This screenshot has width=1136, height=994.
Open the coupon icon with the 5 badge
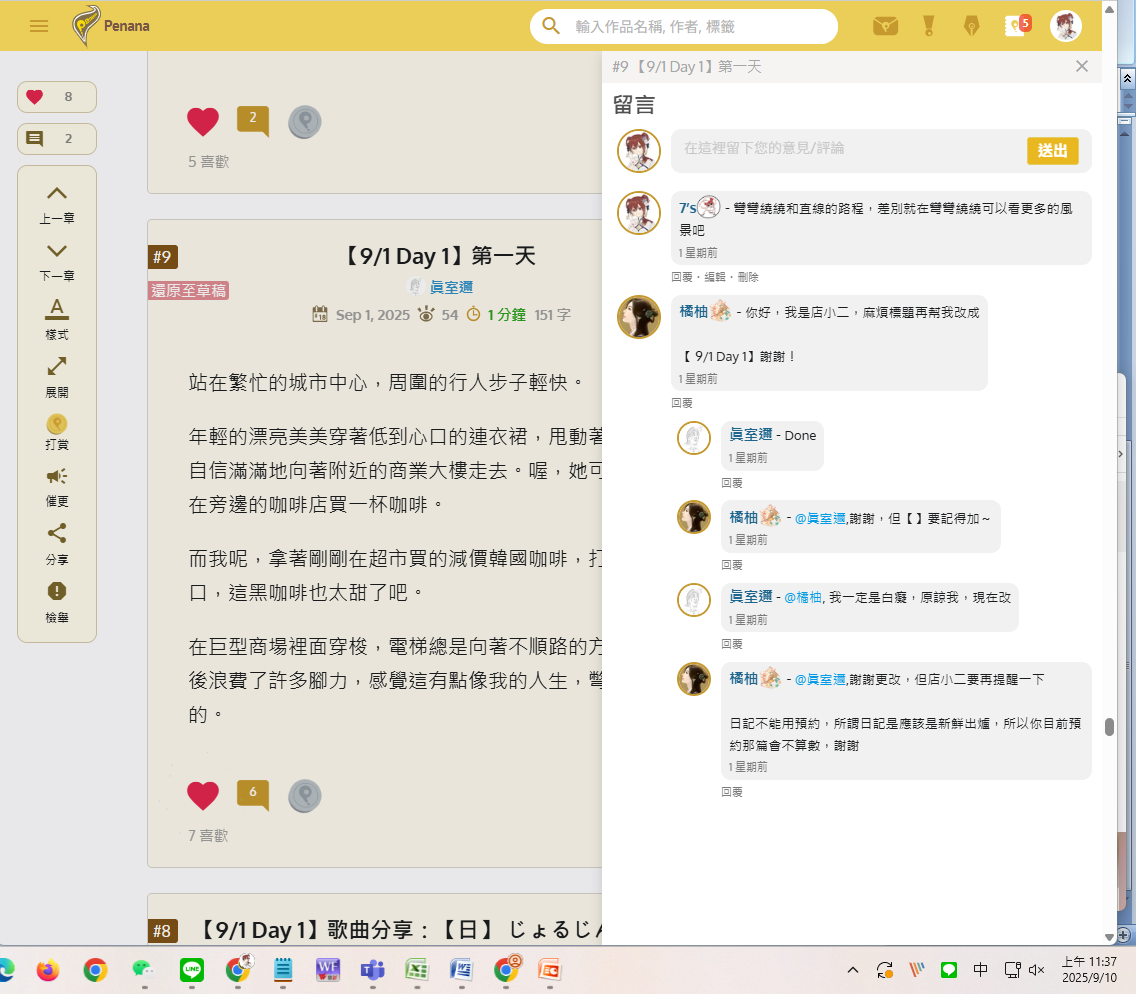1017,26
